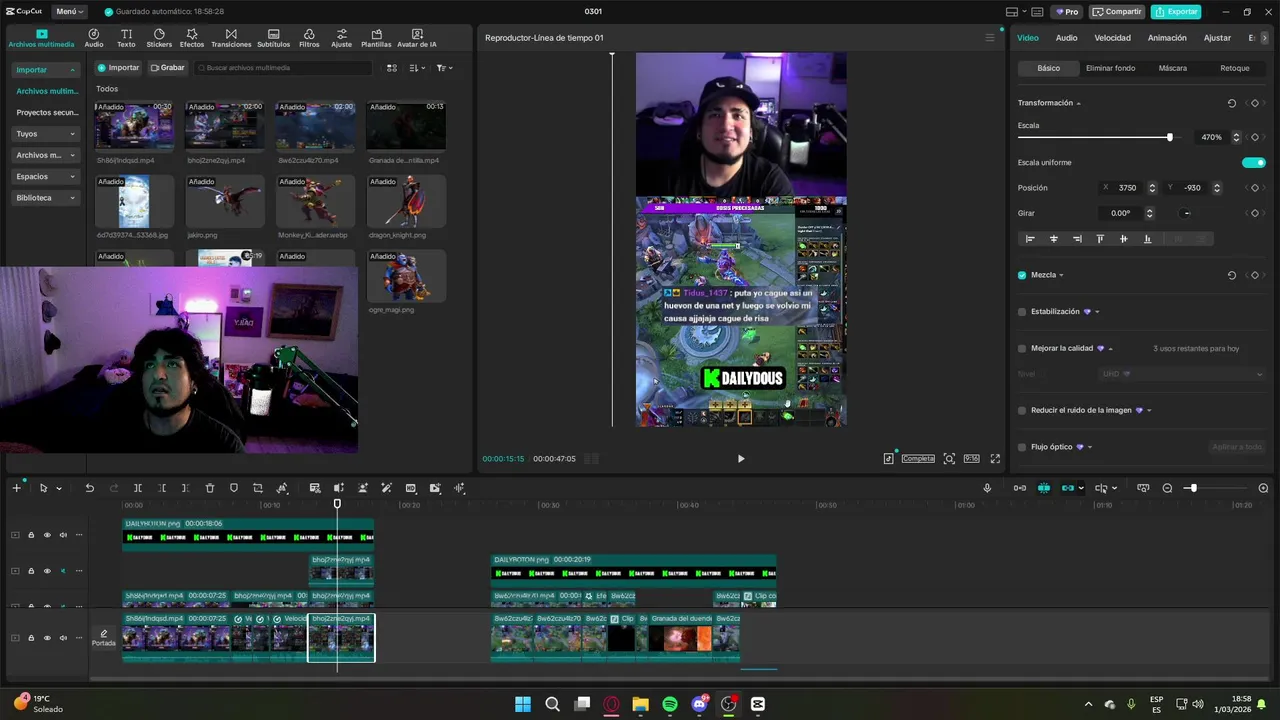Open the Completa preview quality dropdown
This screenshot has width=1280, height=720.
[x=918, y=458]
